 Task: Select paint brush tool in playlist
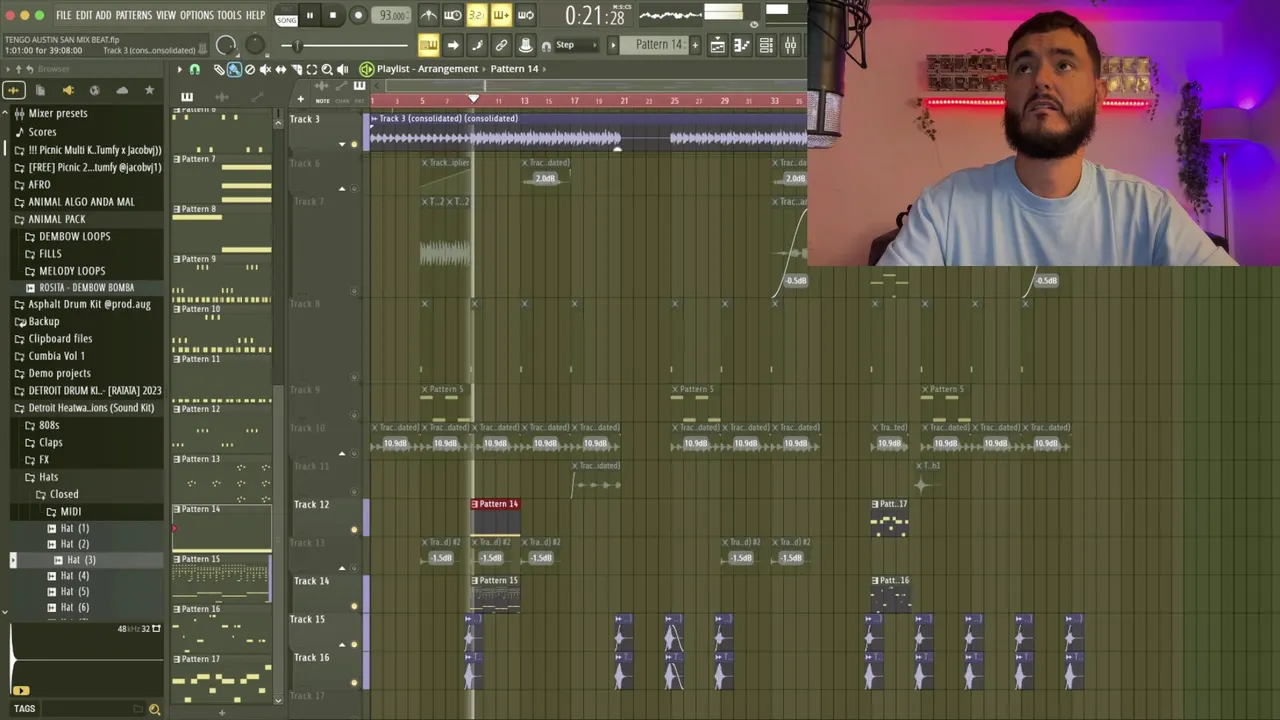[233, 69]
